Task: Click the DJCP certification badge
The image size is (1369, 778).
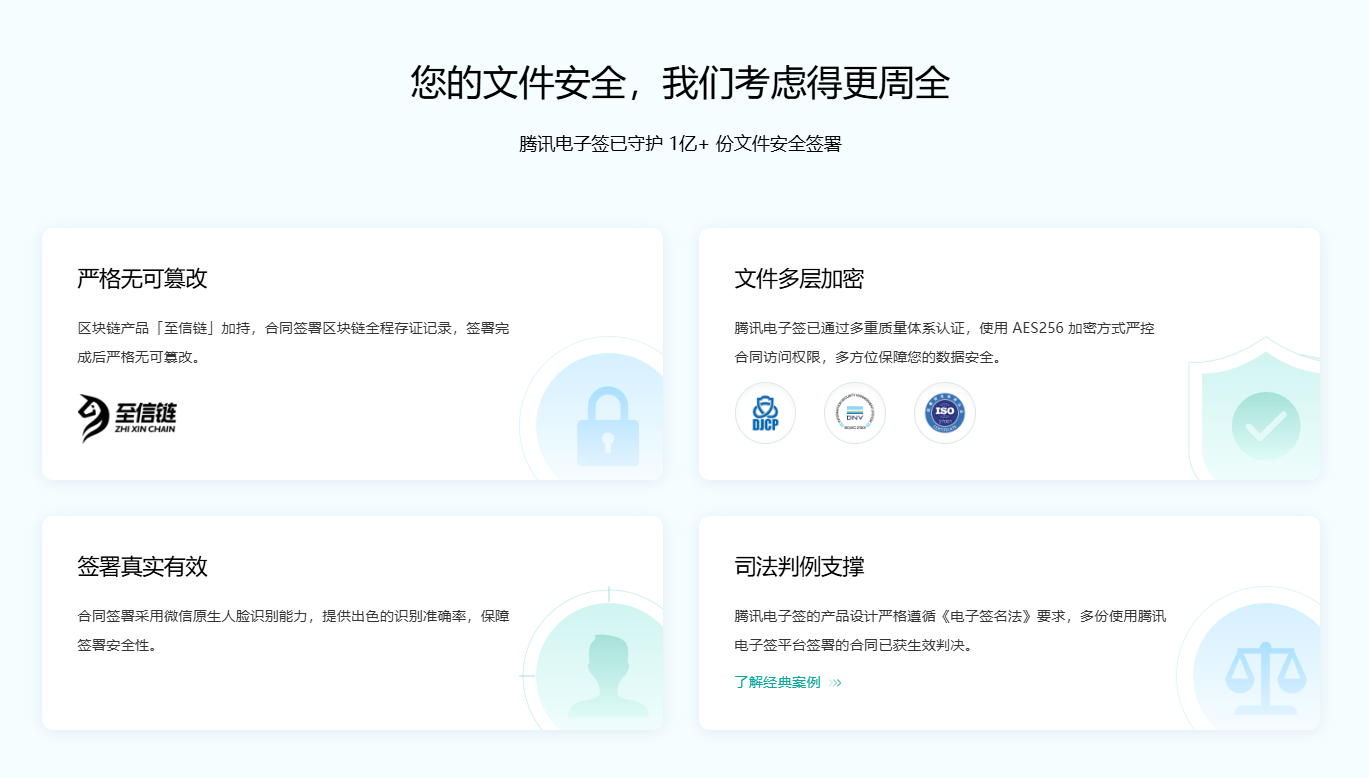Action: [764, 412]
